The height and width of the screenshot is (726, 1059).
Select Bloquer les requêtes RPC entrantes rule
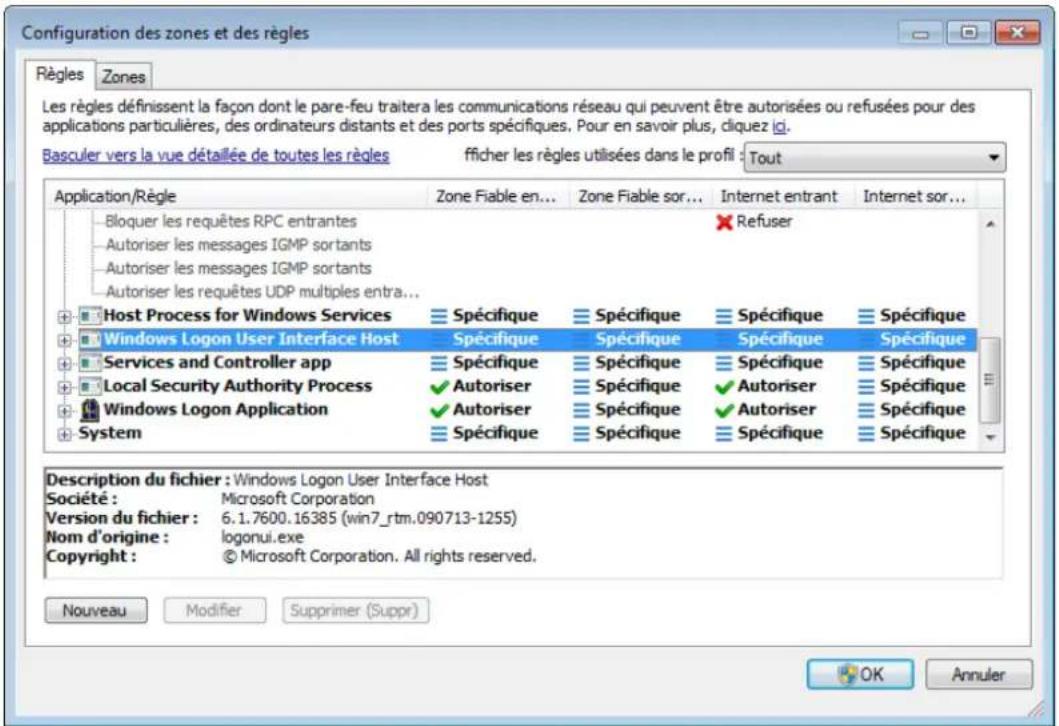231,222
